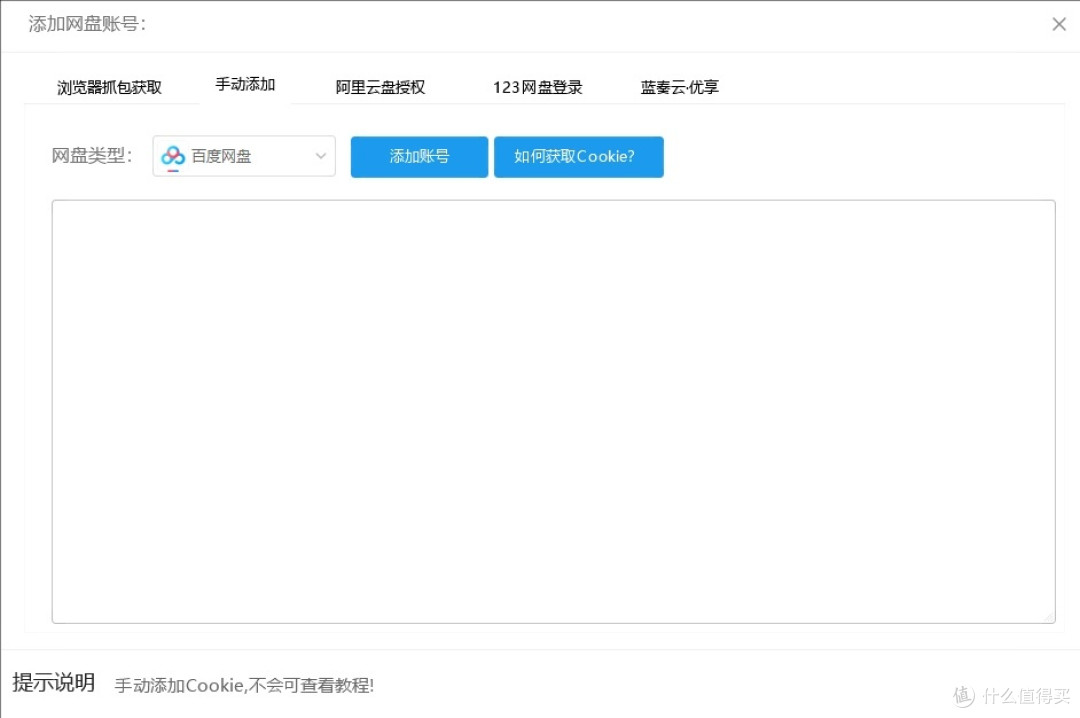
Task: Click the 网盘类型 field label
Action: click(90, 156)
